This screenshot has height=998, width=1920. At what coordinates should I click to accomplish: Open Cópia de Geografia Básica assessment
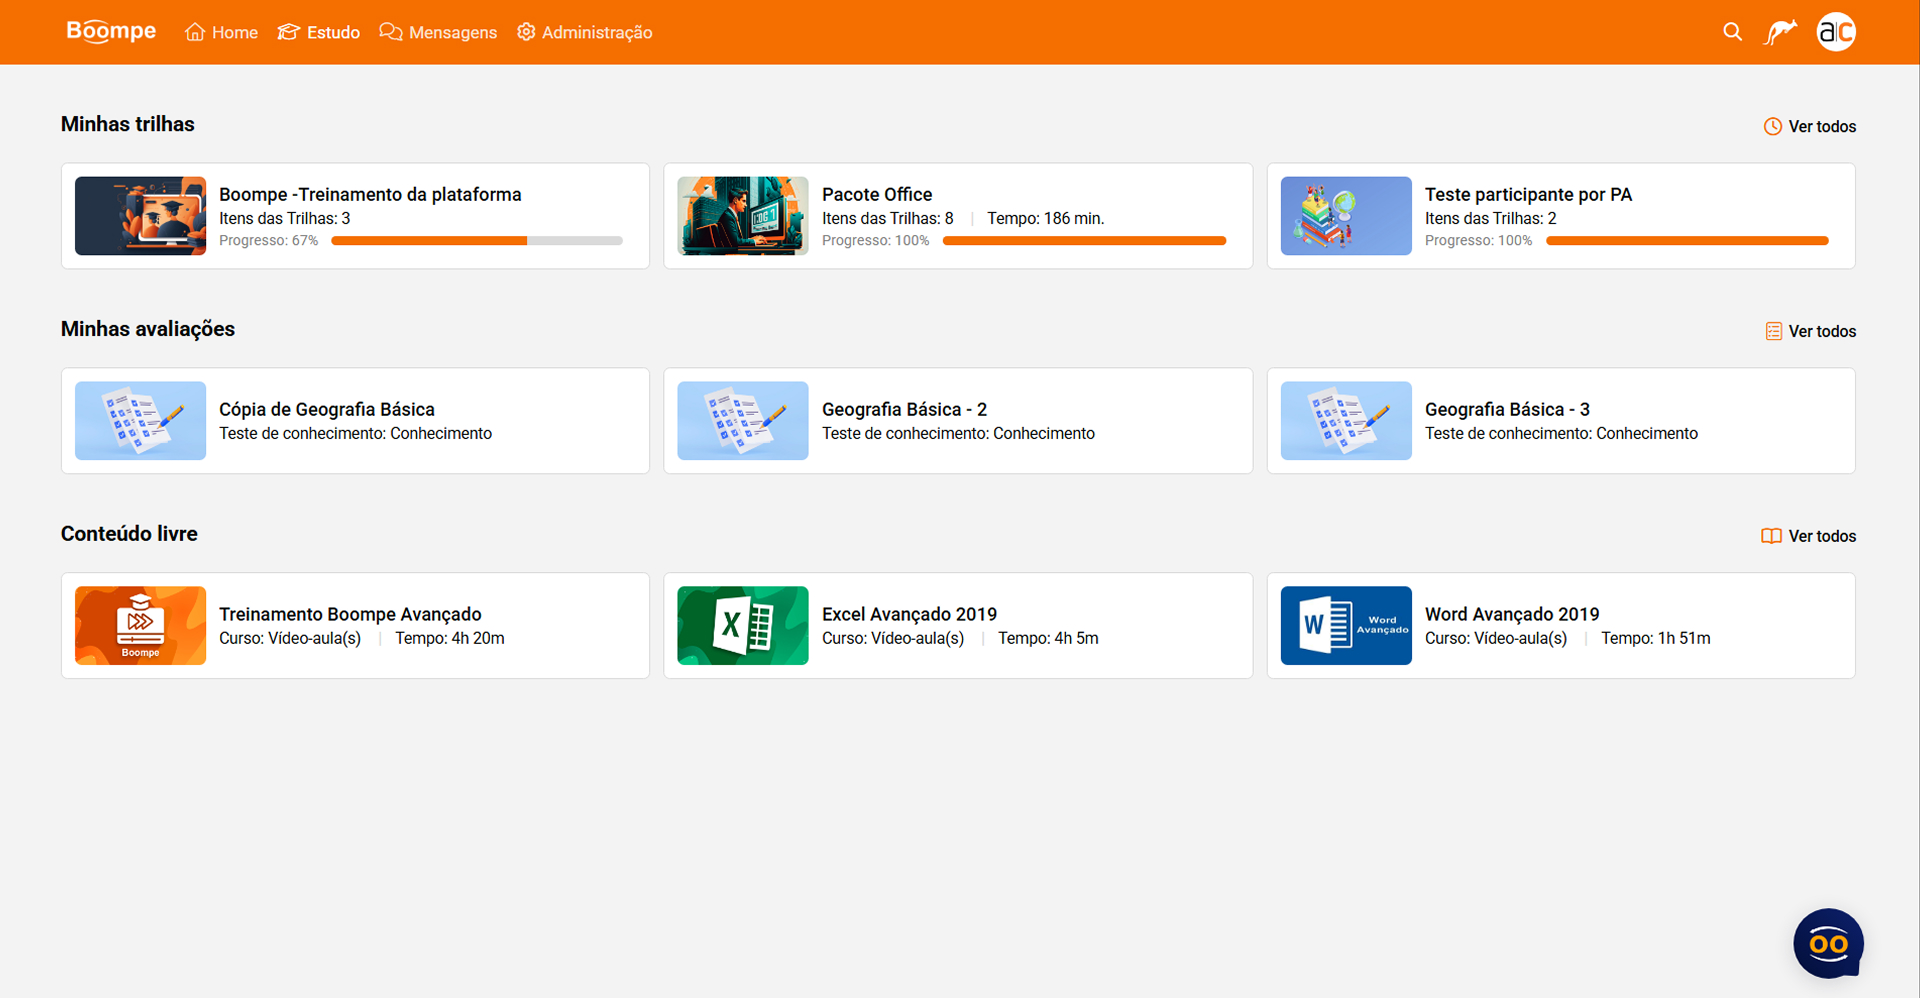327,410
